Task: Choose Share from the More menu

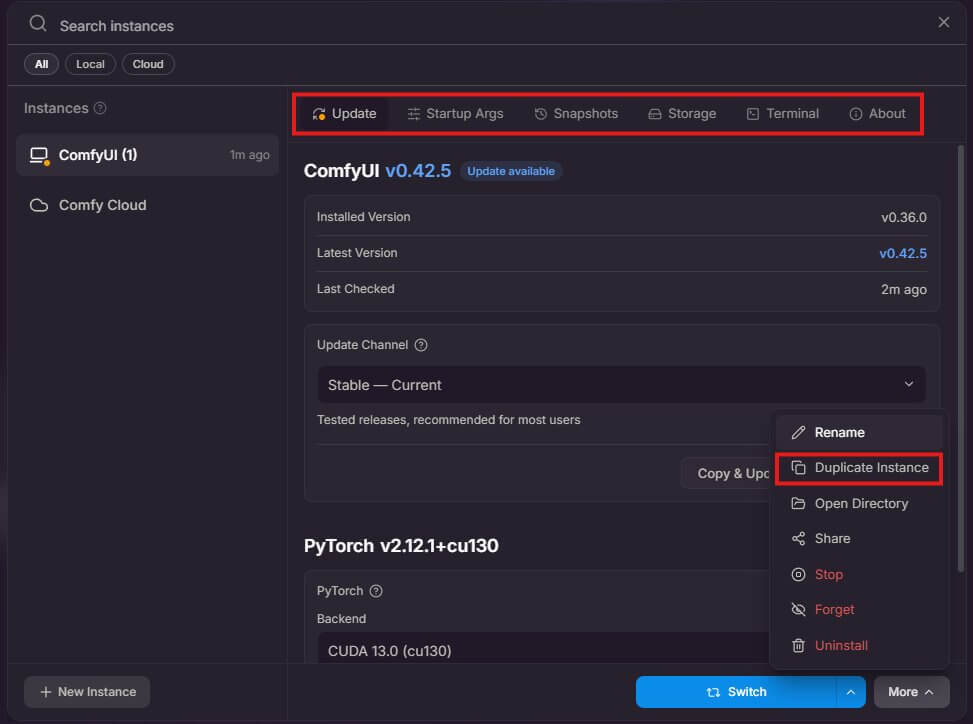Action: tap(859, 539)
